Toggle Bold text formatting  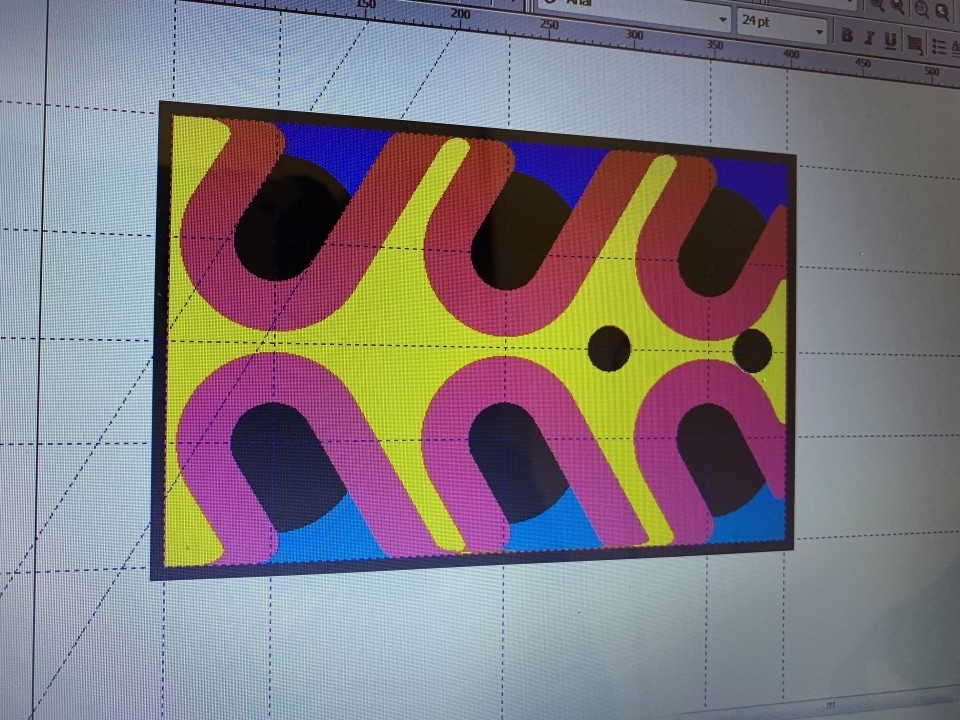[x=847, y=36]
